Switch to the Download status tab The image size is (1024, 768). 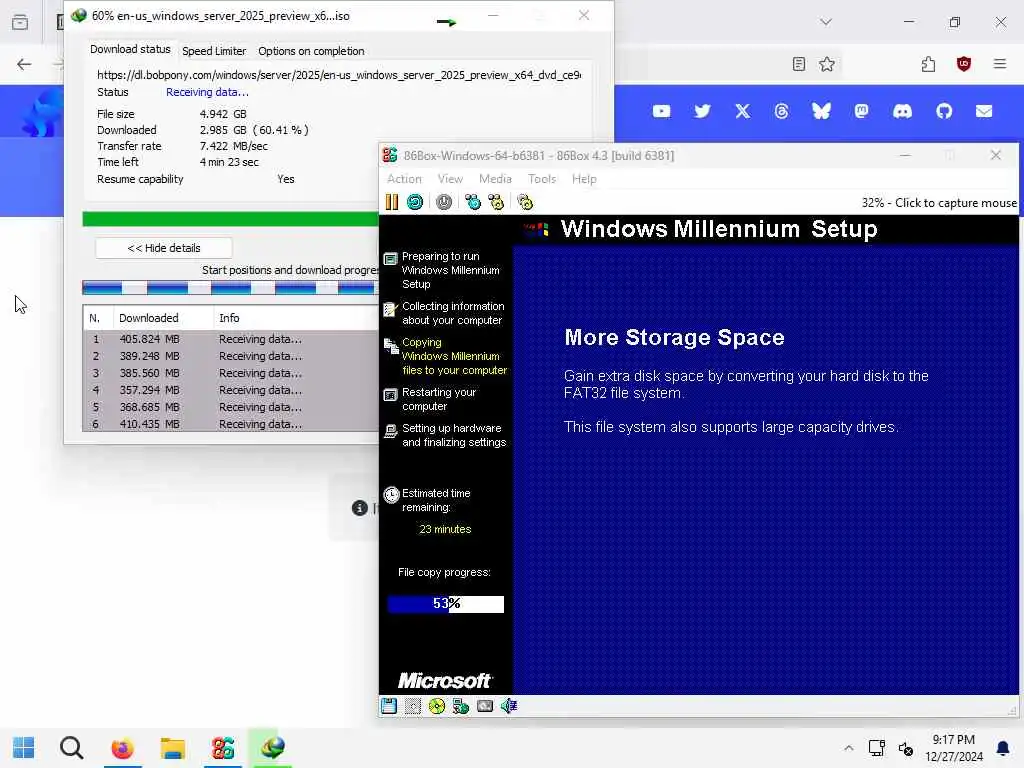pos(130,50)
